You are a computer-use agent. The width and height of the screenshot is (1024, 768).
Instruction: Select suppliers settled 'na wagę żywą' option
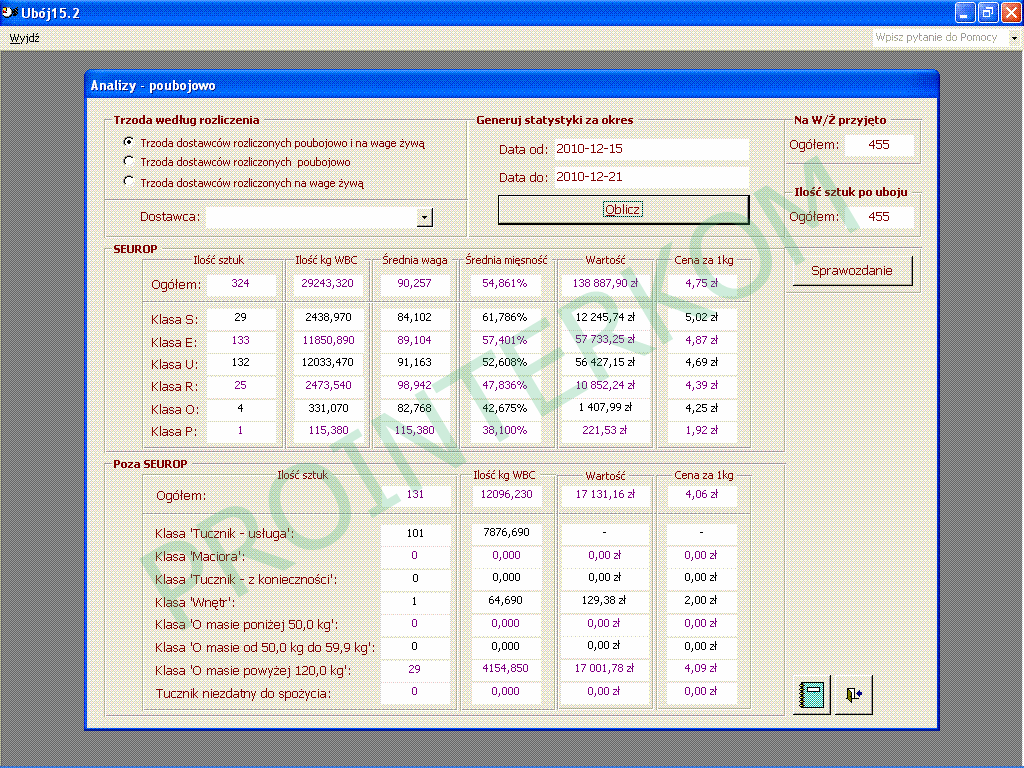pyautogui.click(x=128, y=182)
